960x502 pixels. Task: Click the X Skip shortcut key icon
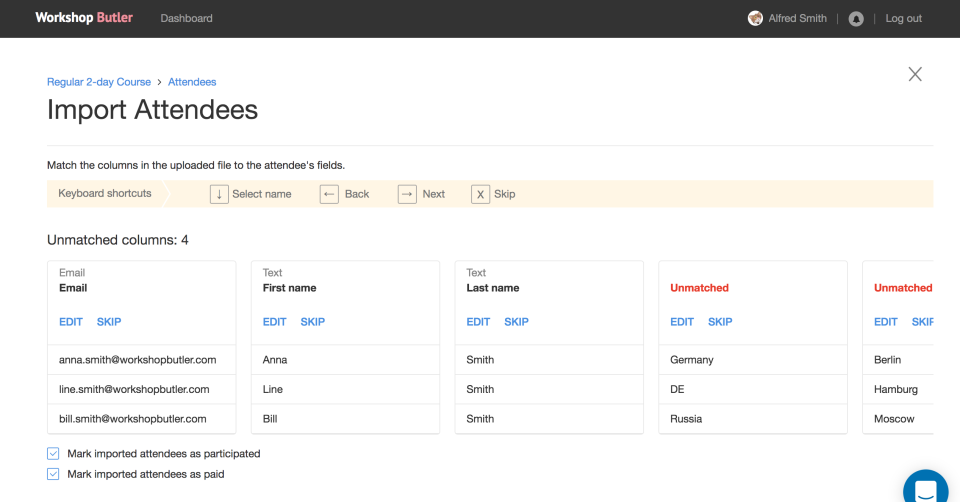click(x=481, y=194)
